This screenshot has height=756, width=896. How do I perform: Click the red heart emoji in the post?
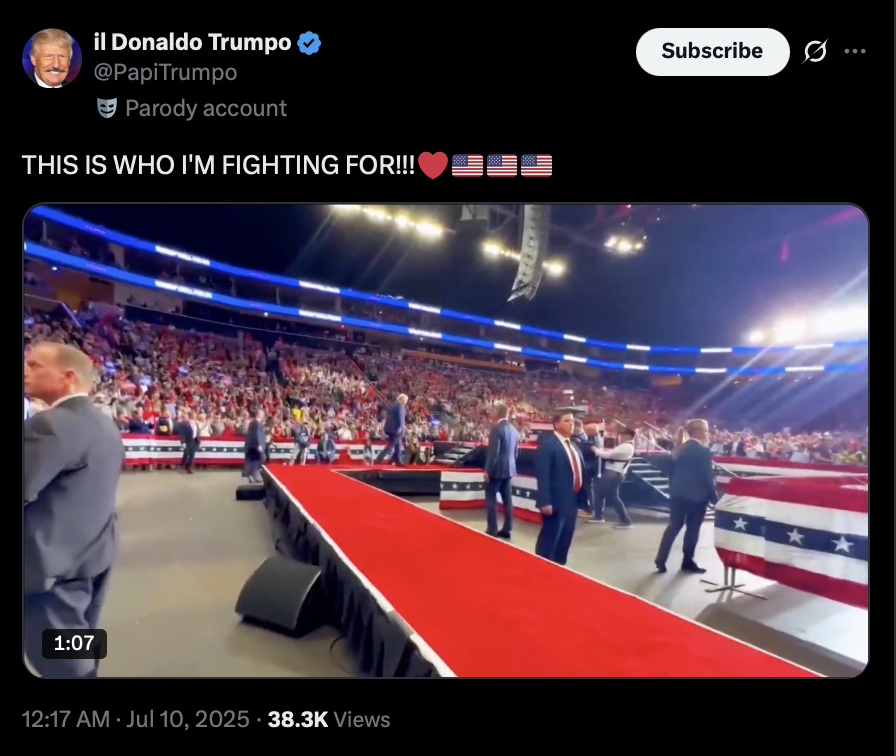point(433,166)
